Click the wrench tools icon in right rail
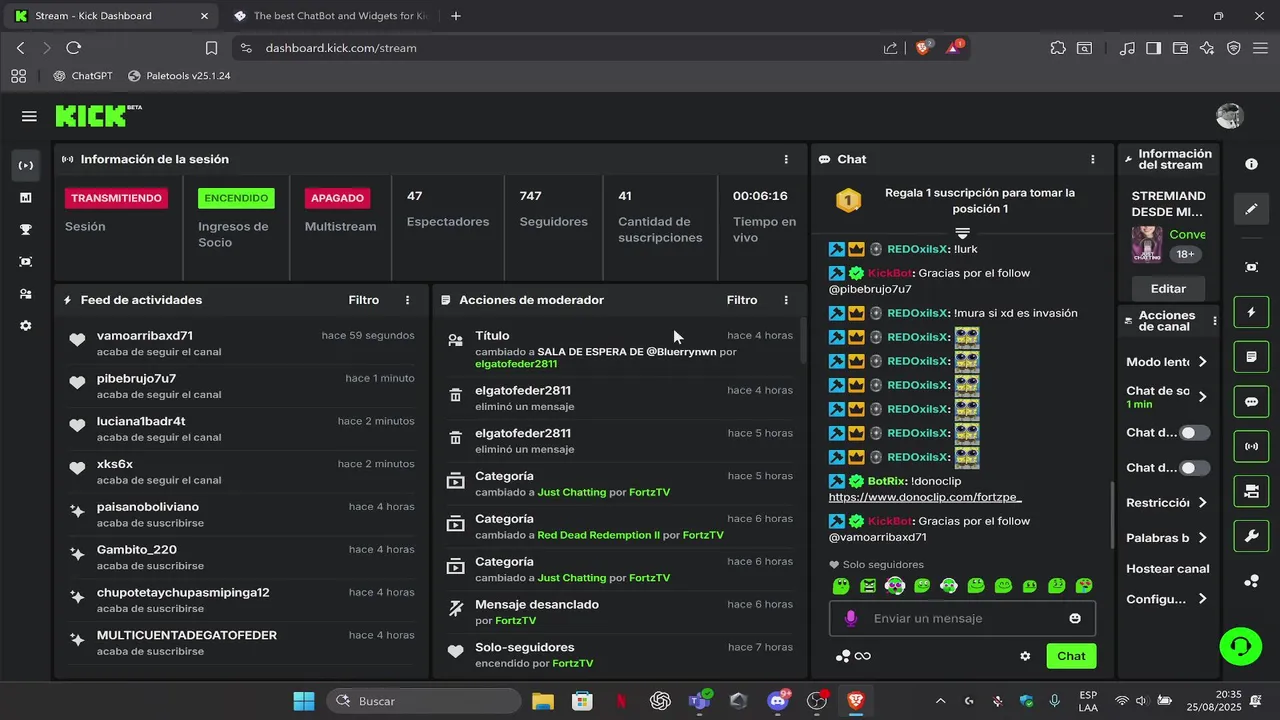1280x720 pixels. tap(1251, 536)
